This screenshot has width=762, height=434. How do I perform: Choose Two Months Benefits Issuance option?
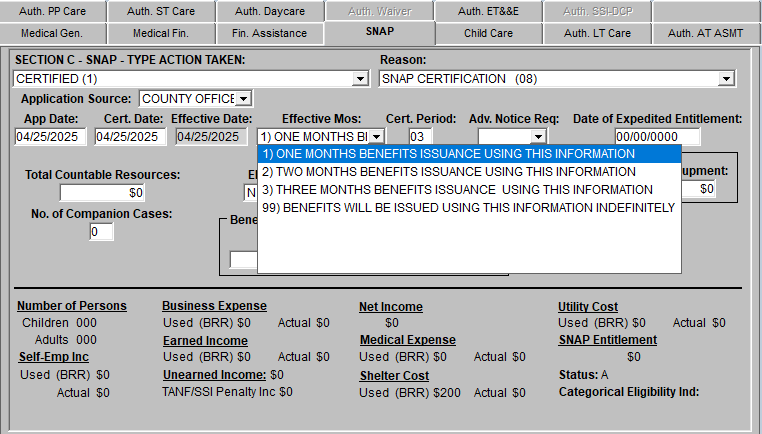[x=469, y=172]
